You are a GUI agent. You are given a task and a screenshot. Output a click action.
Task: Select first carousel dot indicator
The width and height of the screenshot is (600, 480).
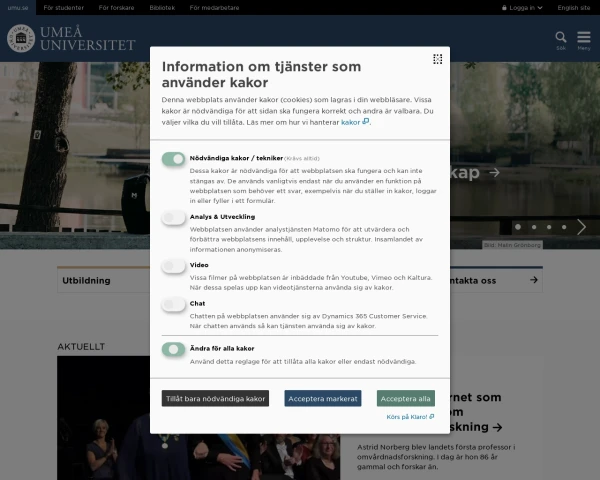518,227
